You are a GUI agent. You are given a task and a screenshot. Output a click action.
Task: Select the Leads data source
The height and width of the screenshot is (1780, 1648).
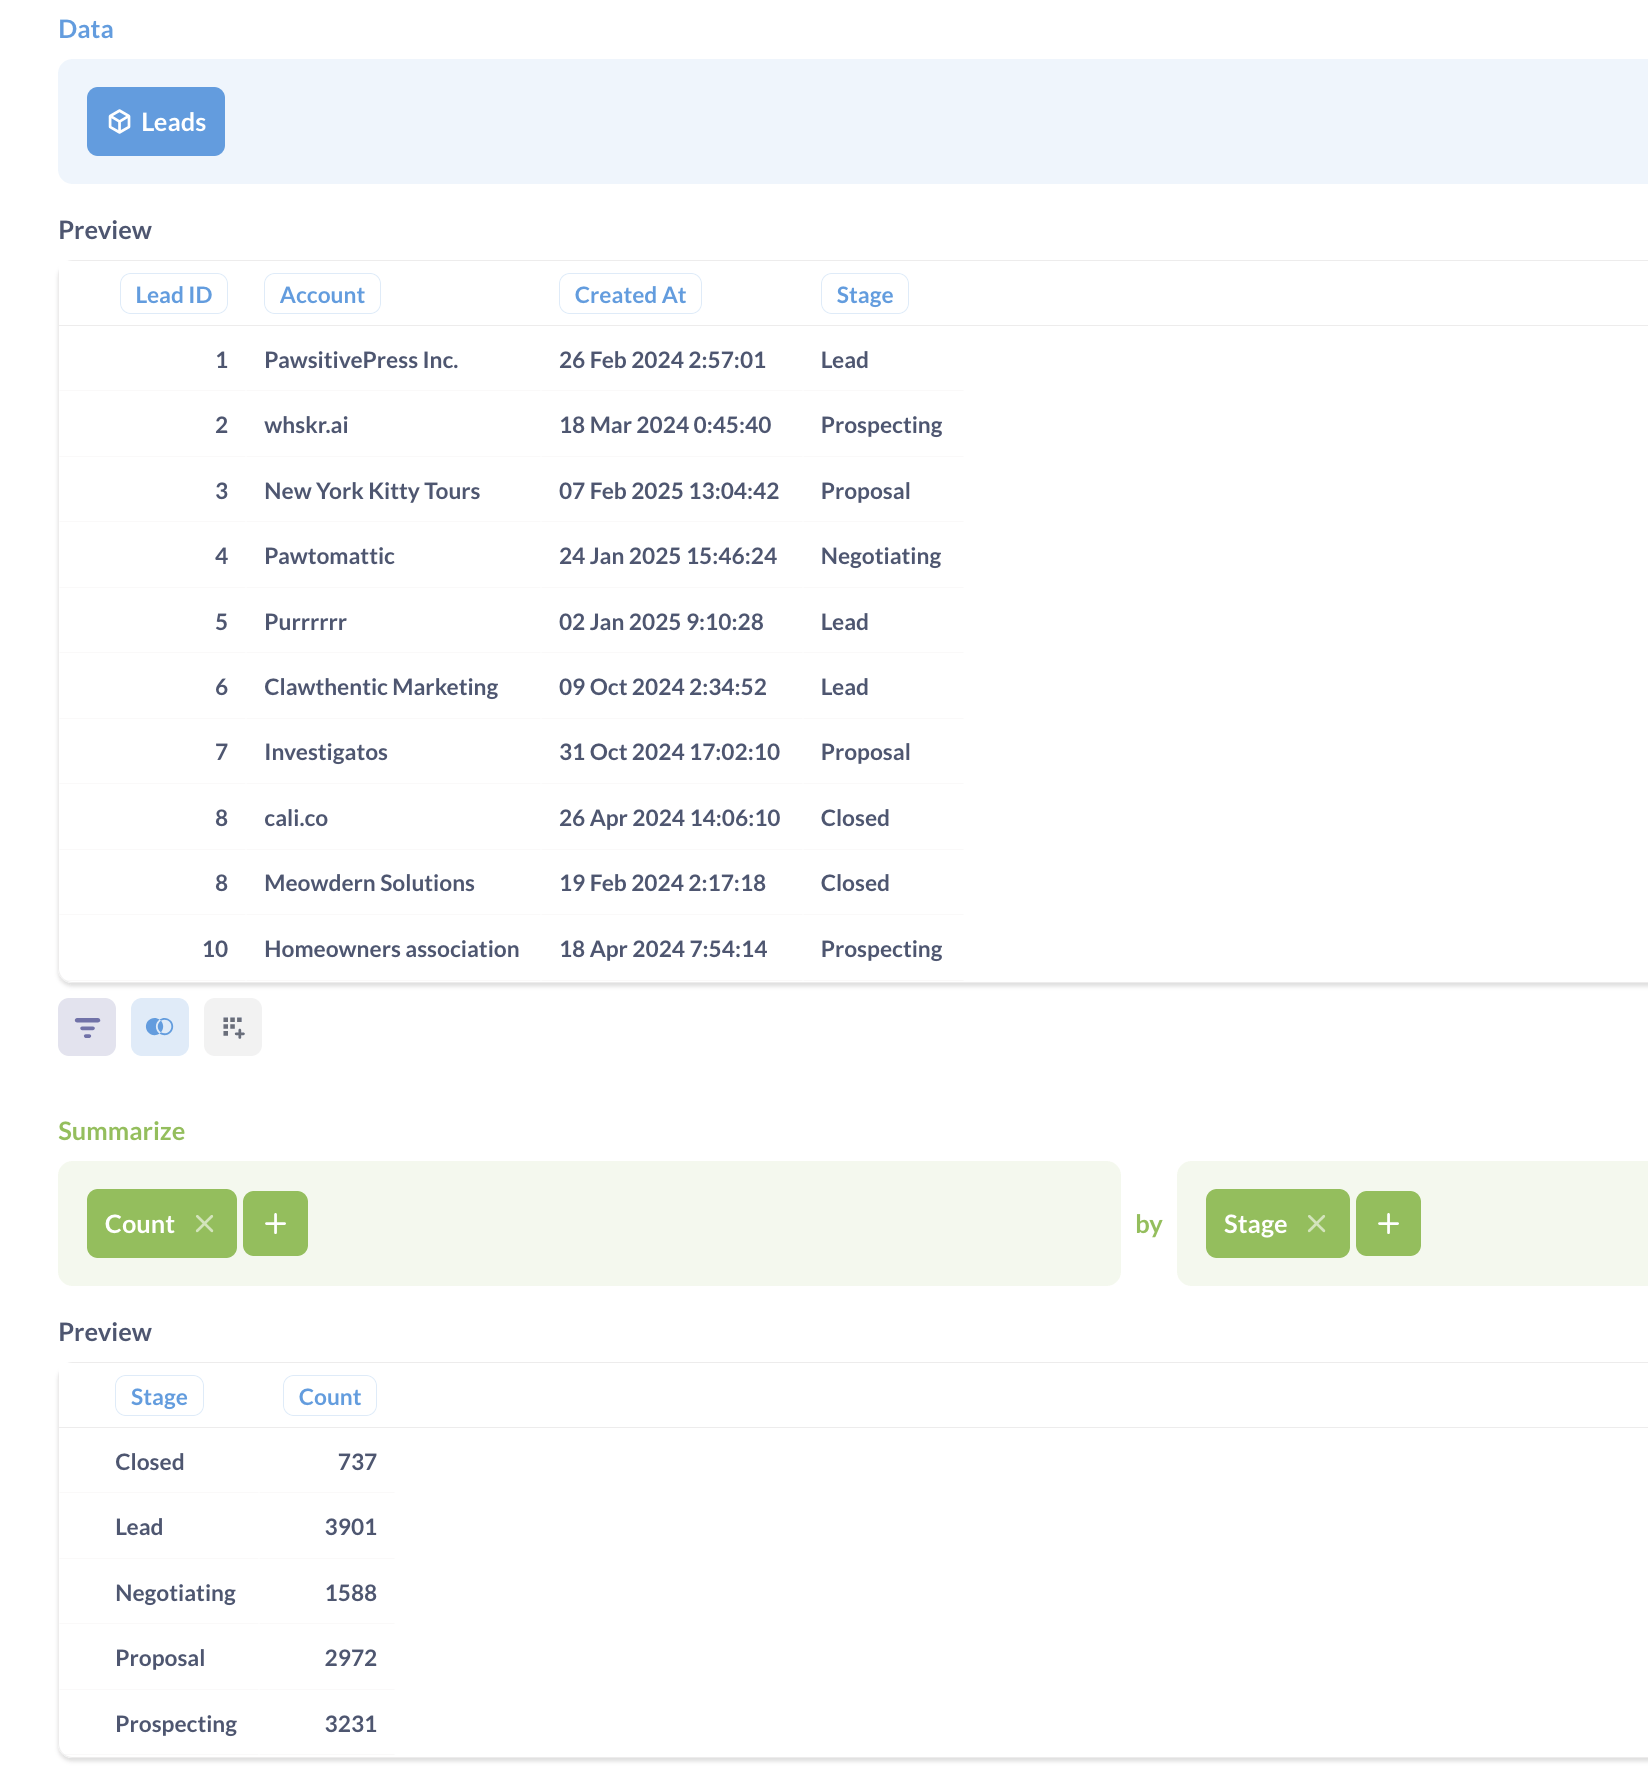155,121
